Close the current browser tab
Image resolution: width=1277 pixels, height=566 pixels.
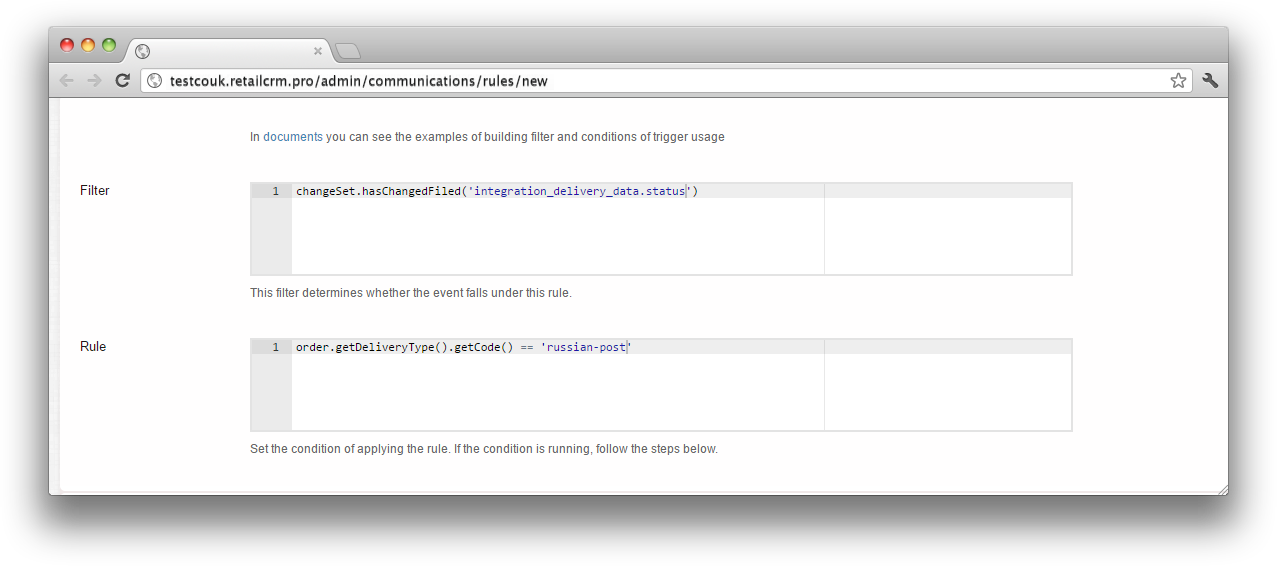click(x=318, y=51)
